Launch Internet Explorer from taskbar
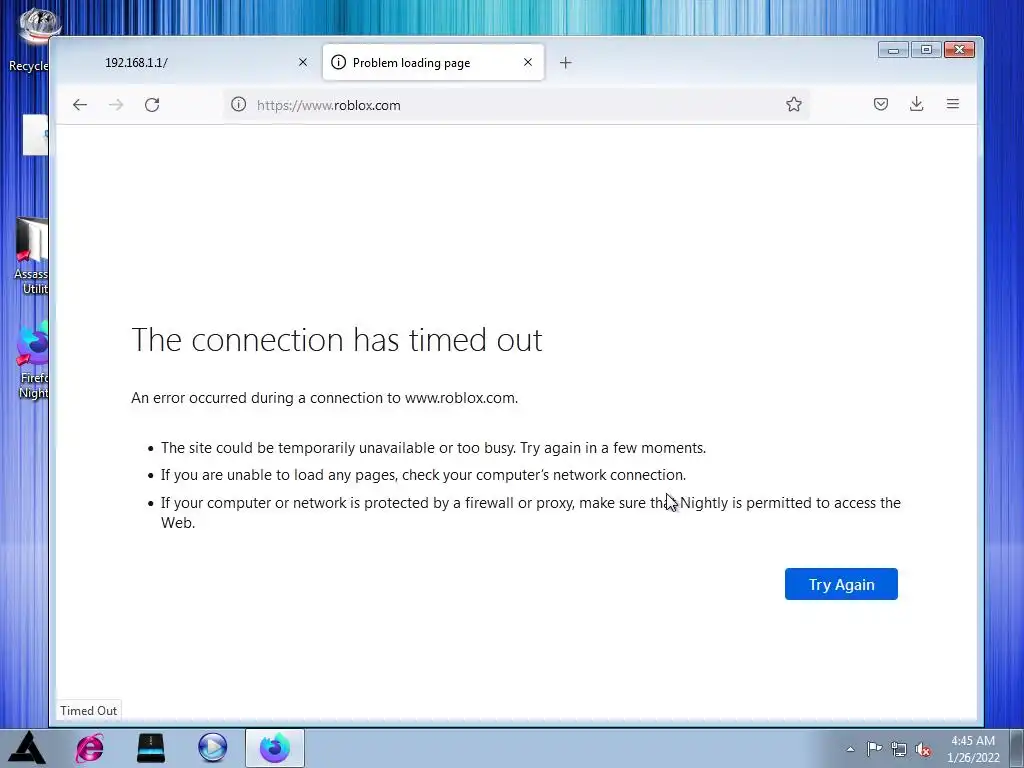The height and width of the screenshot is (768, 1024). [x=89, y=748]
